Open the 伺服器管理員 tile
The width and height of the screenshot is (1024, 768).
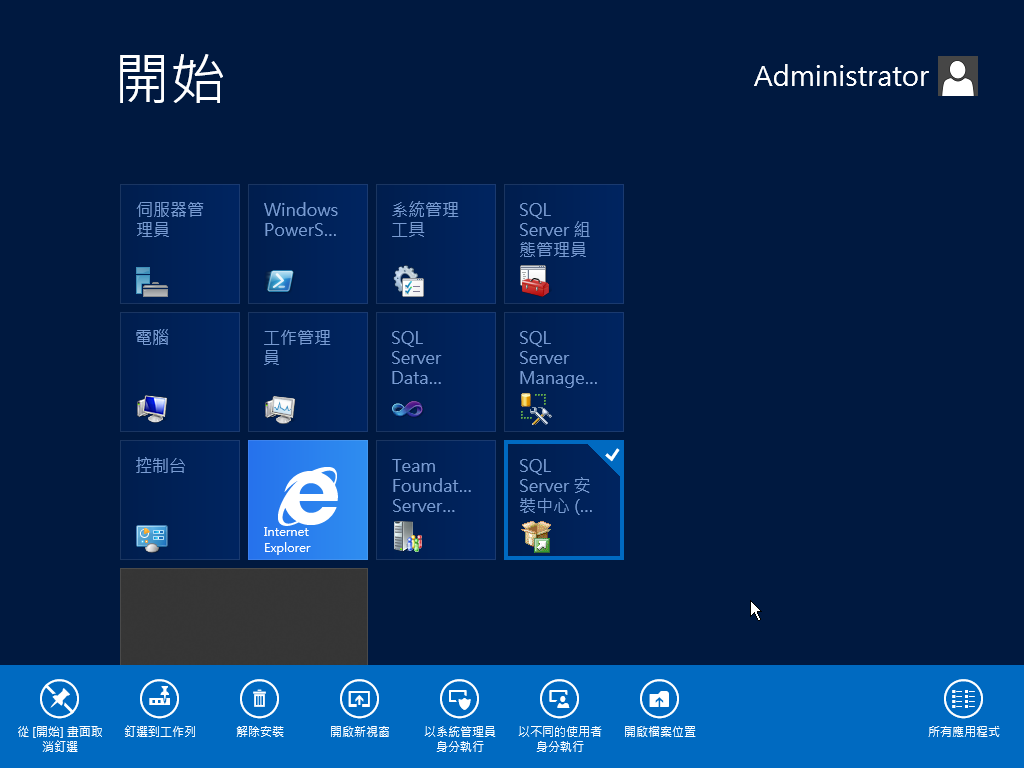coord(180,244)
